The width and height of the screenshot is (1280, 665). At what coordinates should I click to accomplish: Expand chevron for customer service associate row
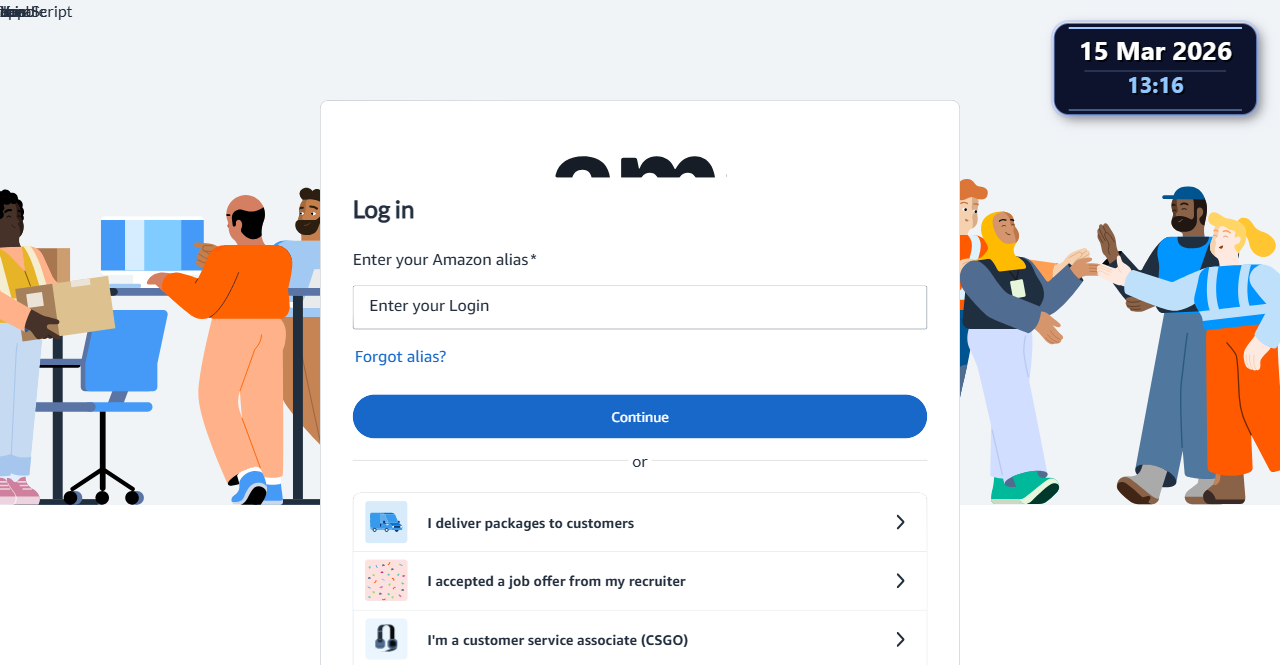[900, 639]
